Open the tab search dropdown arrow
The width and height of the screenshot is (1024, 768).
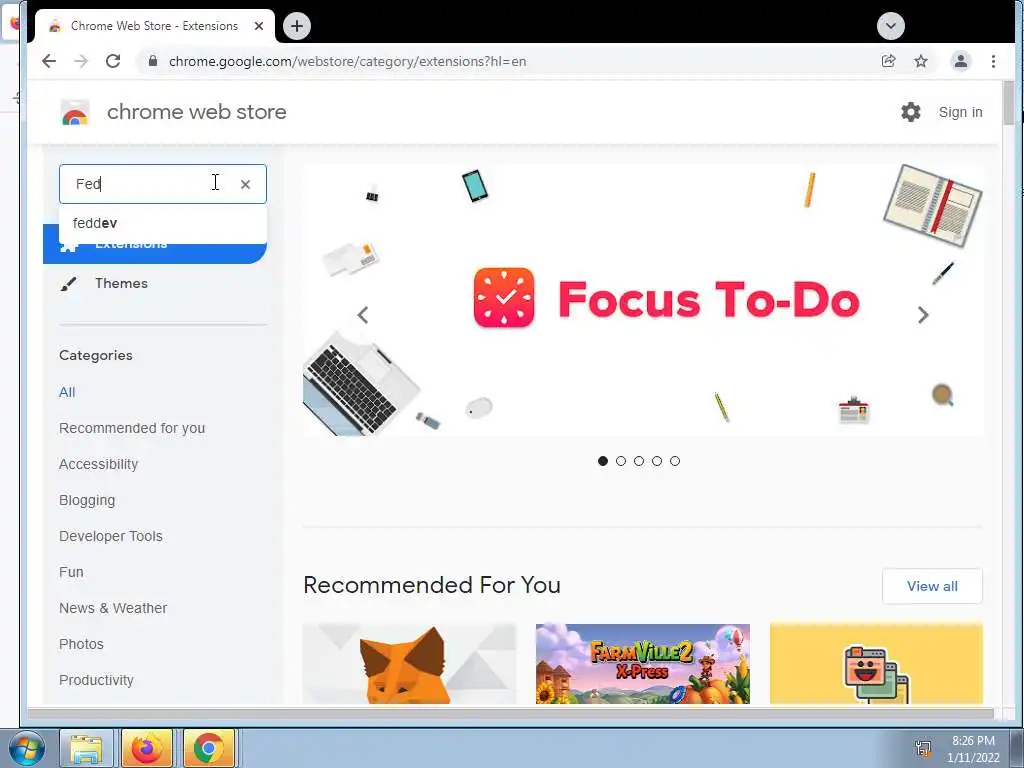(x=891, y=26)
